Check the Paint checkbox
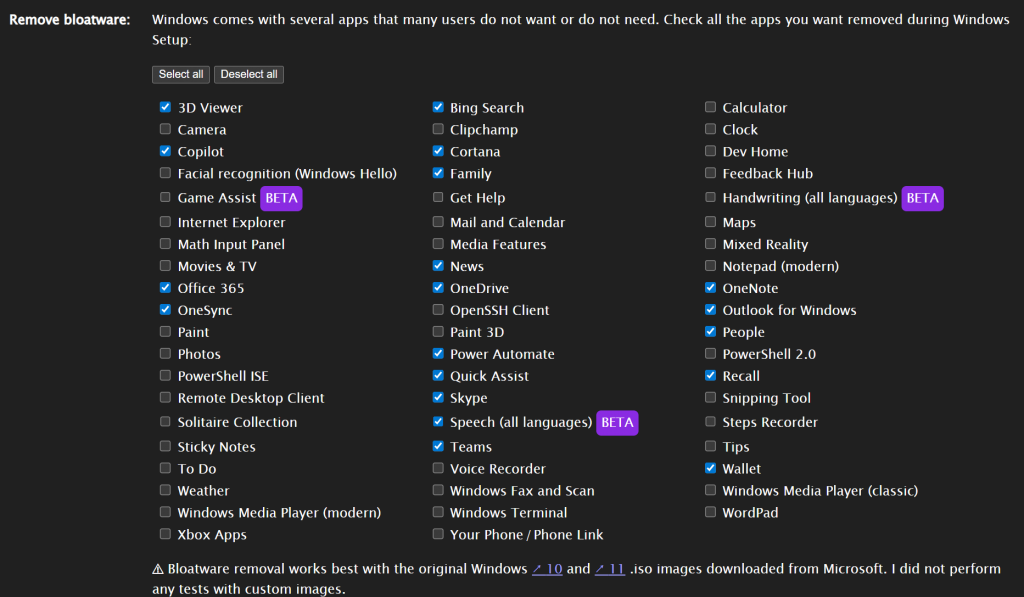 (165, 332)
